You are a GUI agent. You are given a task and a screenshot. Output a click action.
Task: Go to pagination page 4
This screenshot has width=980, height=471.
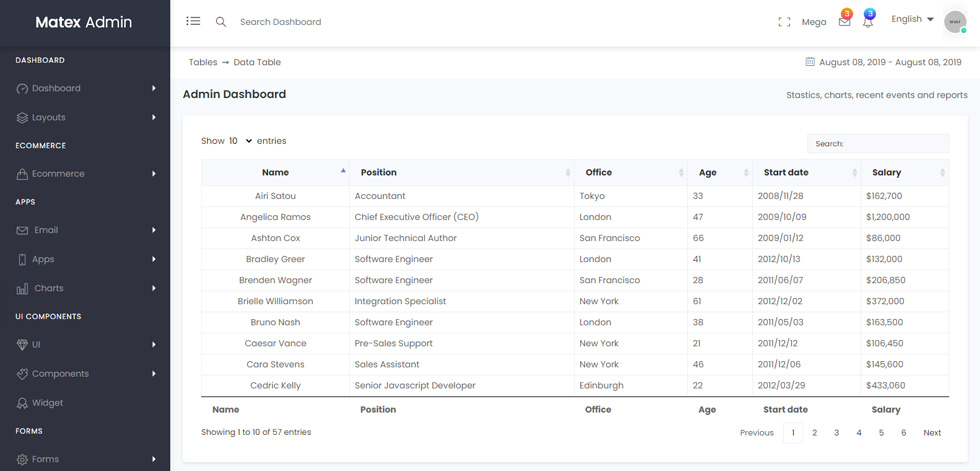click(x=859, y=432)
